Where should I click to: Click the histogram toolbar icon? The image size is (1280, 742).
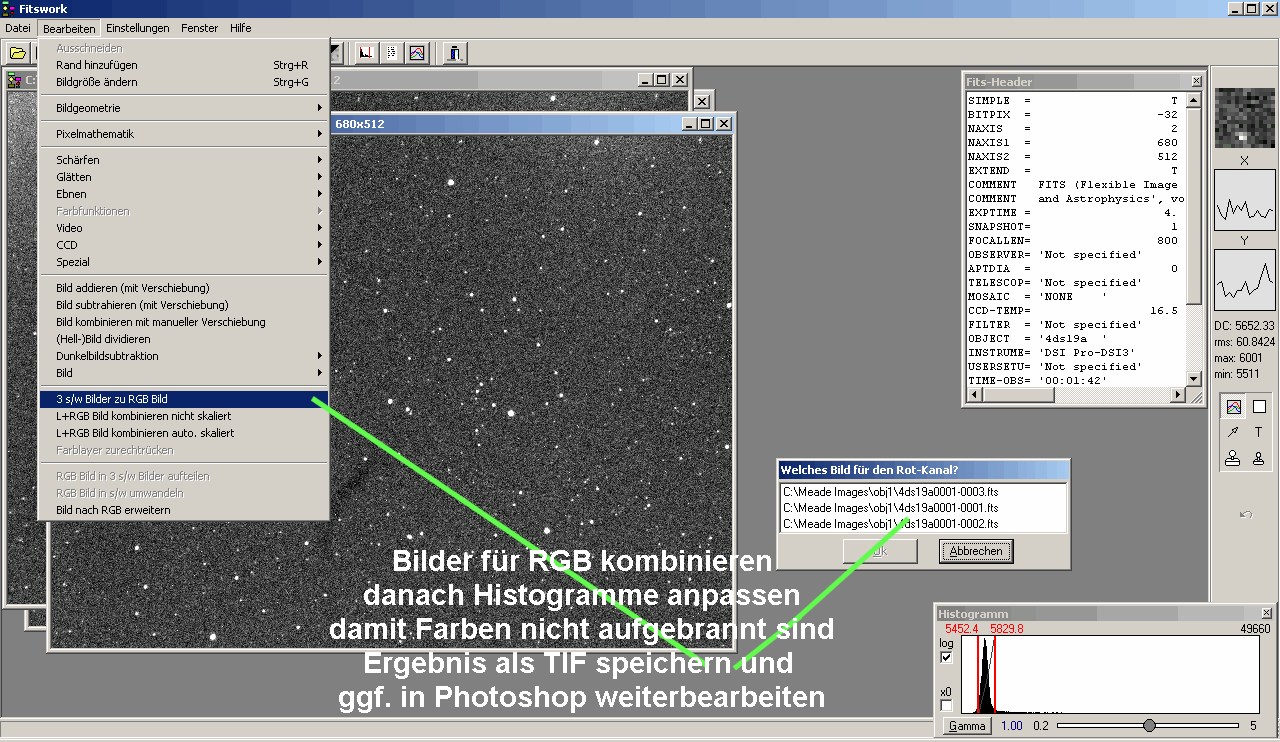pos(366,53)
